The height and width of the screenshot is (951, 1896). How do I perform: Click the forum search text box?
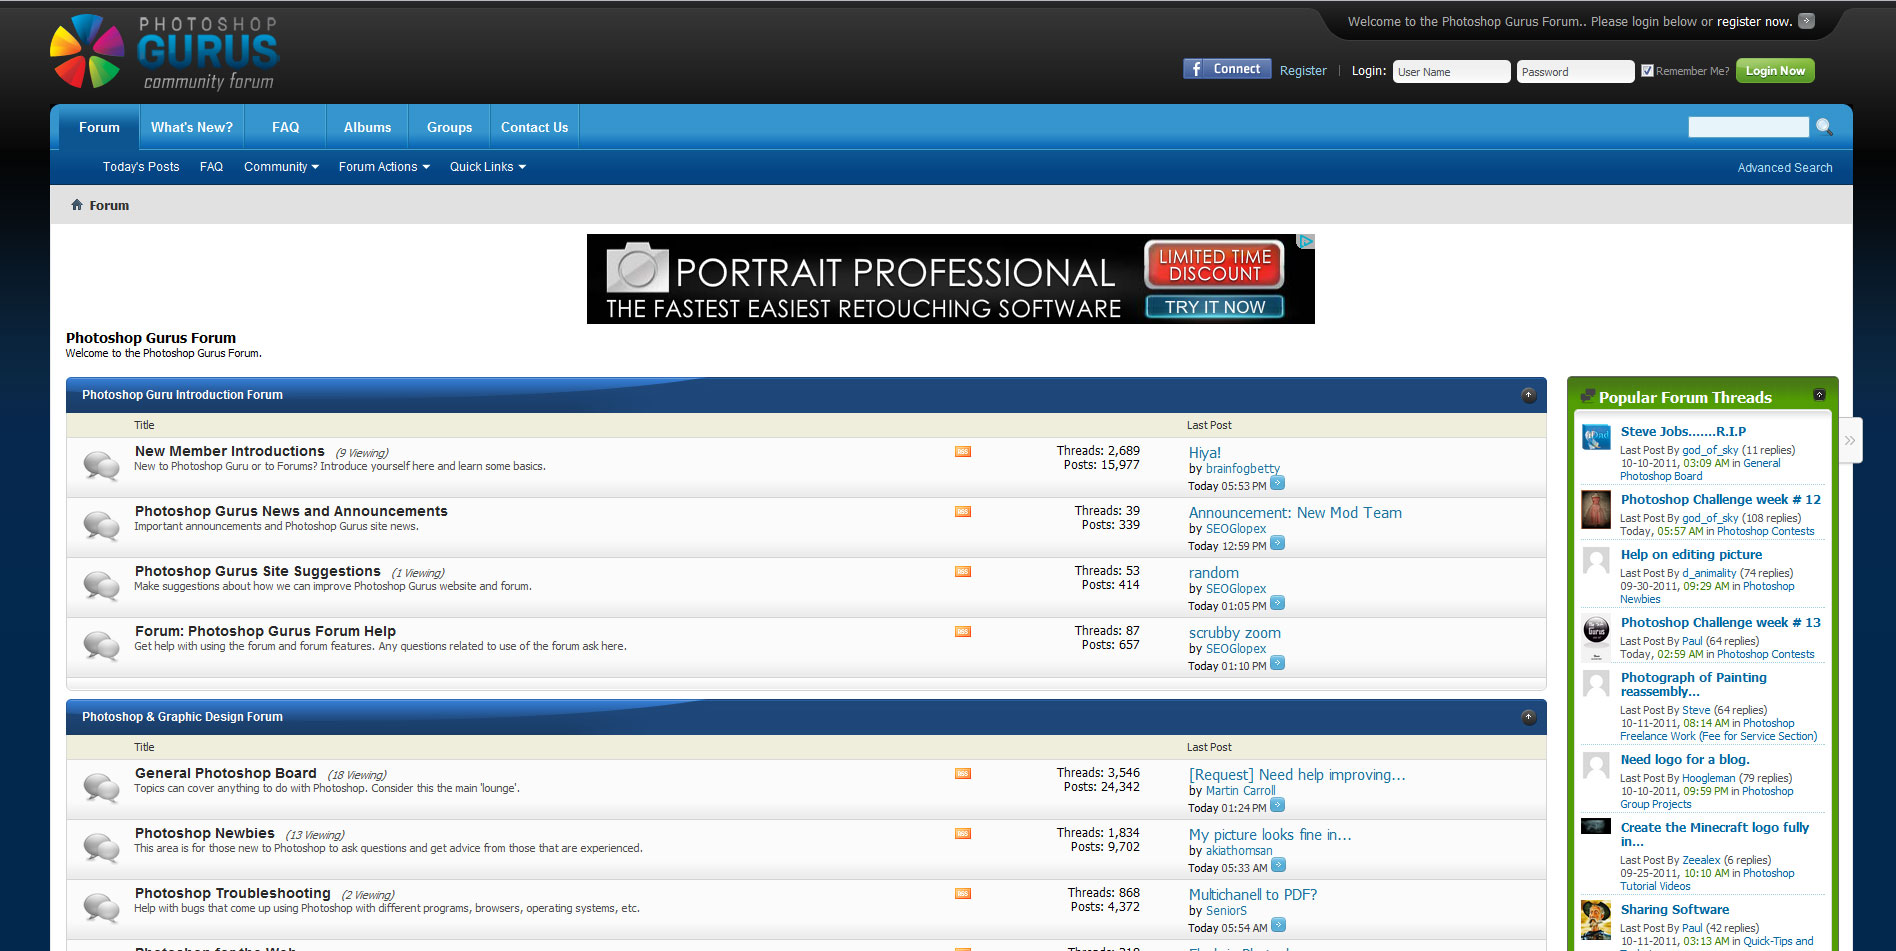click(1748, 127)
